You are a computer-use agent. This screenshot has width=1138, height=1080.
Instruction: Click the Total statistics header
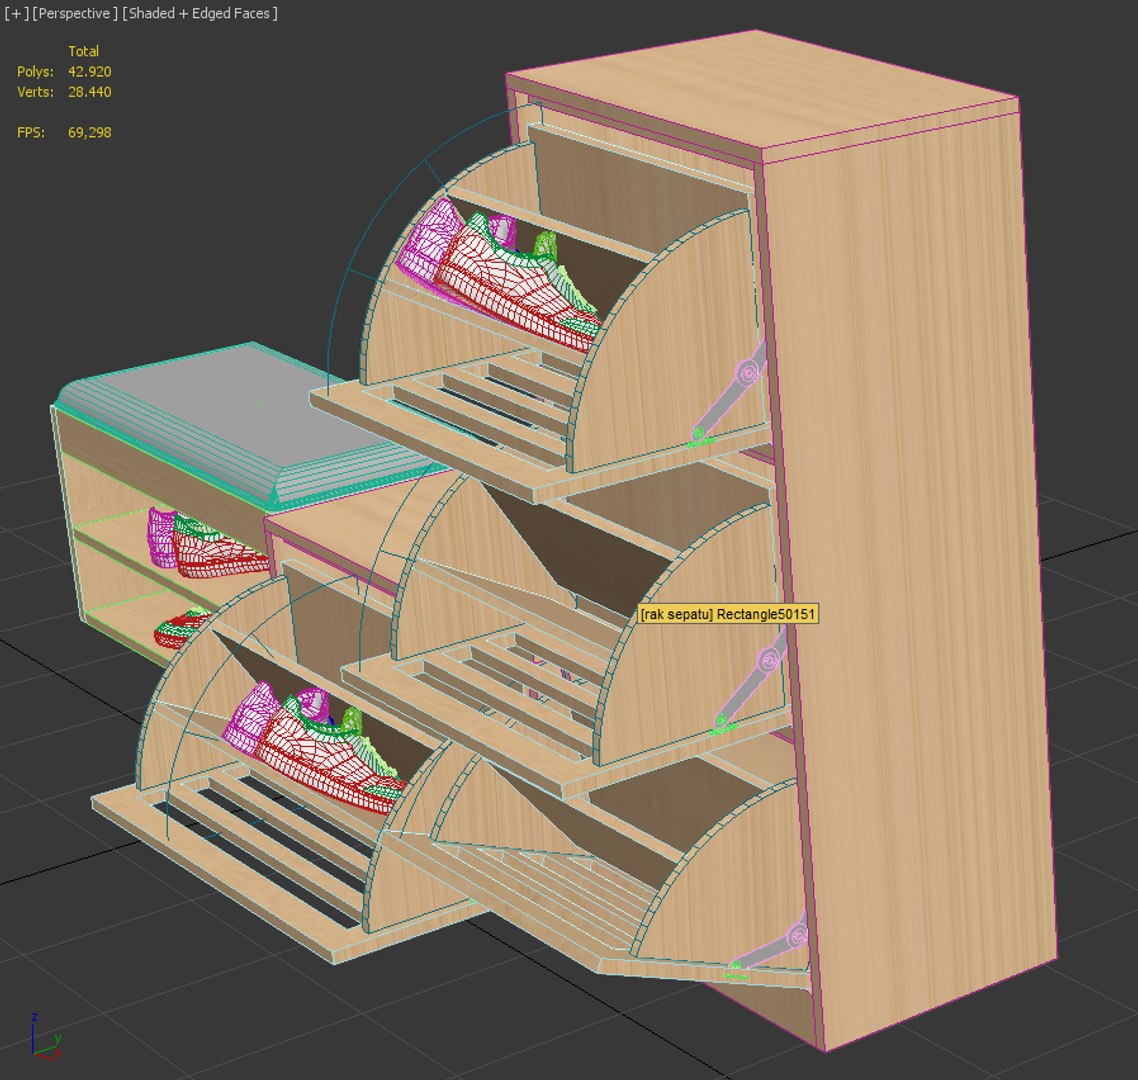83,51
